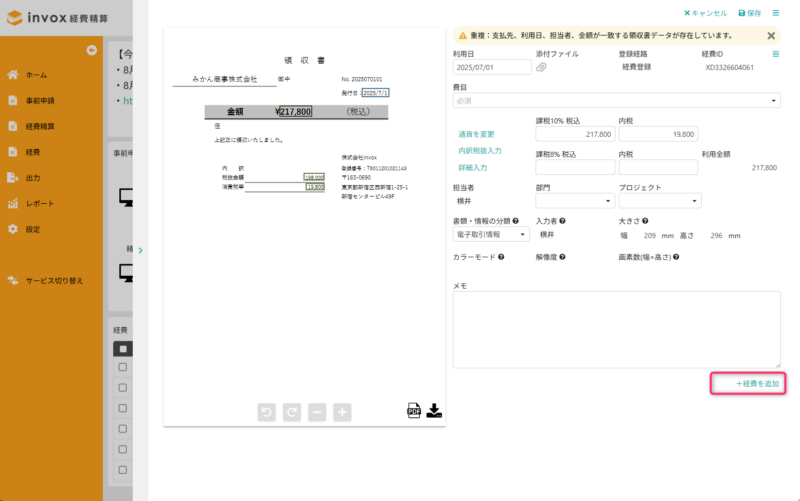Open the top-right hamburger menu
The height and width of the screenshot is (501, 800).
tap(776, 13)
